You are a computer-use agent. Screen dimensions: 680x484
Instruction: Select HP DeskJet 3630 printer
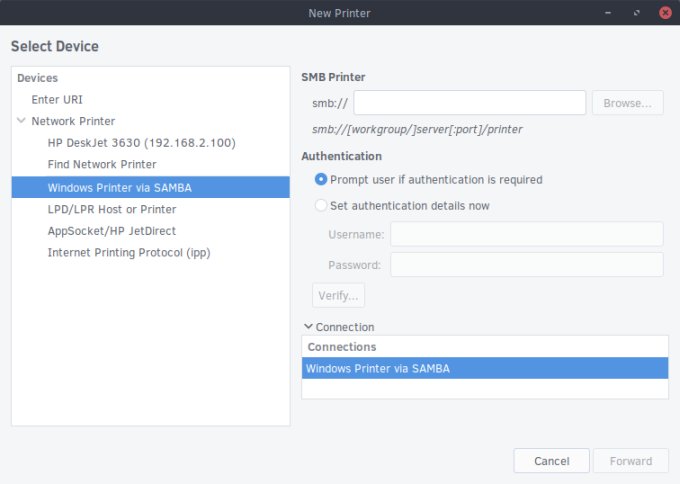141,143
